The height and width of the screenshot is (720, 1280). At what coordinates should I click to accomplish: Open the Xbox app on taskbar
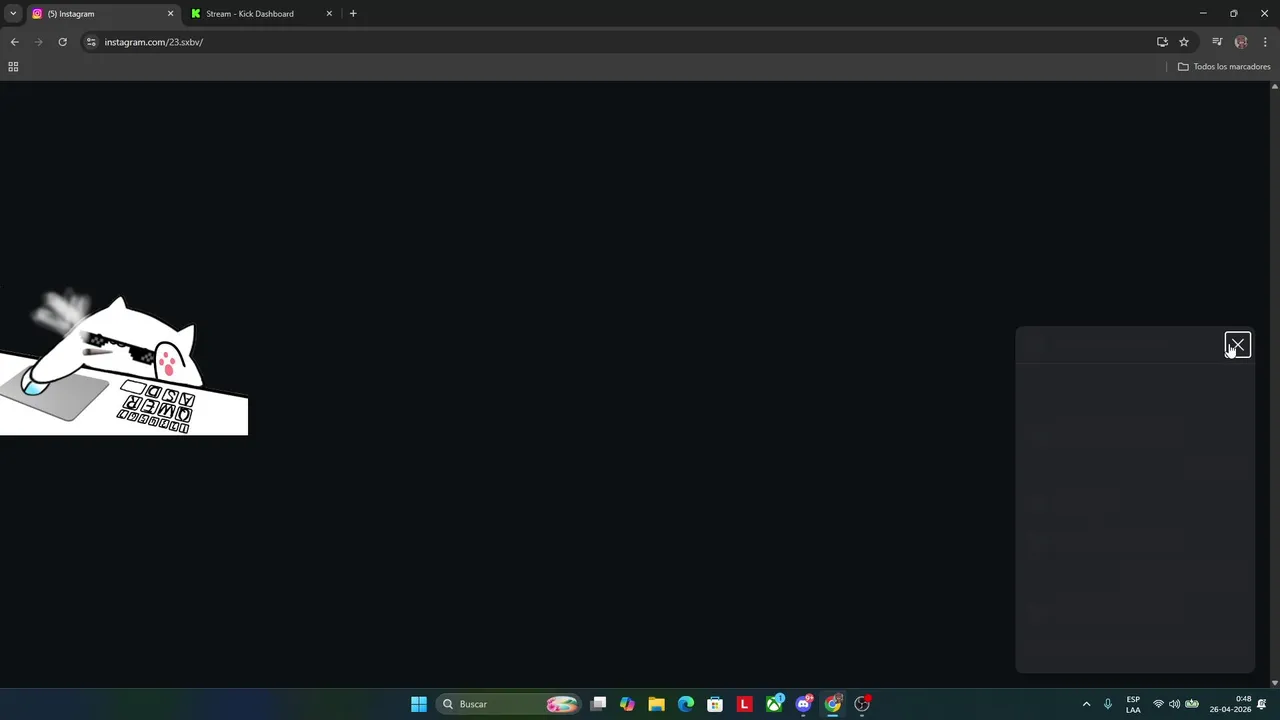coord(774,704)
